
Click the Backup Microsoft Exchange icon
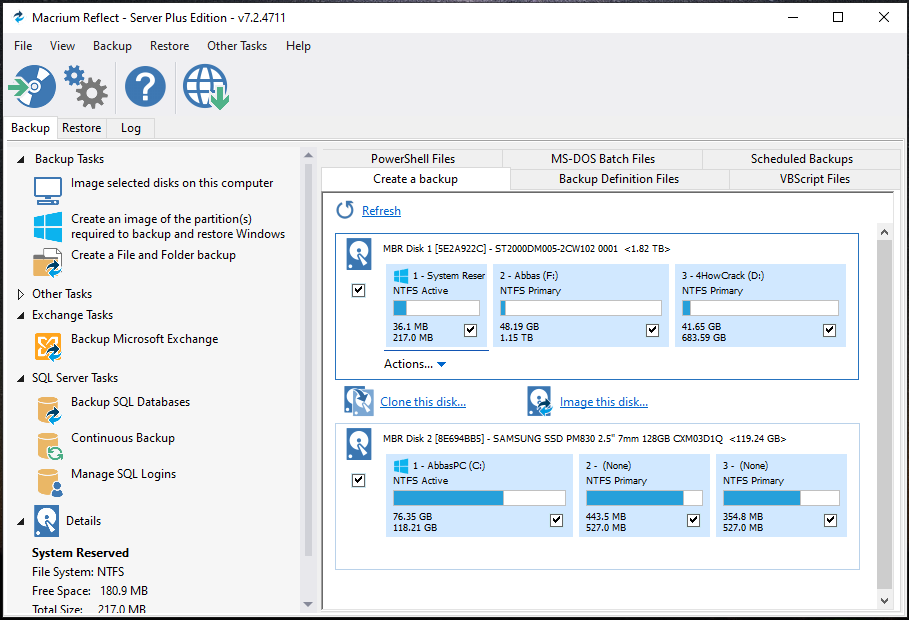pyautogui.click(x=48, y=347)
